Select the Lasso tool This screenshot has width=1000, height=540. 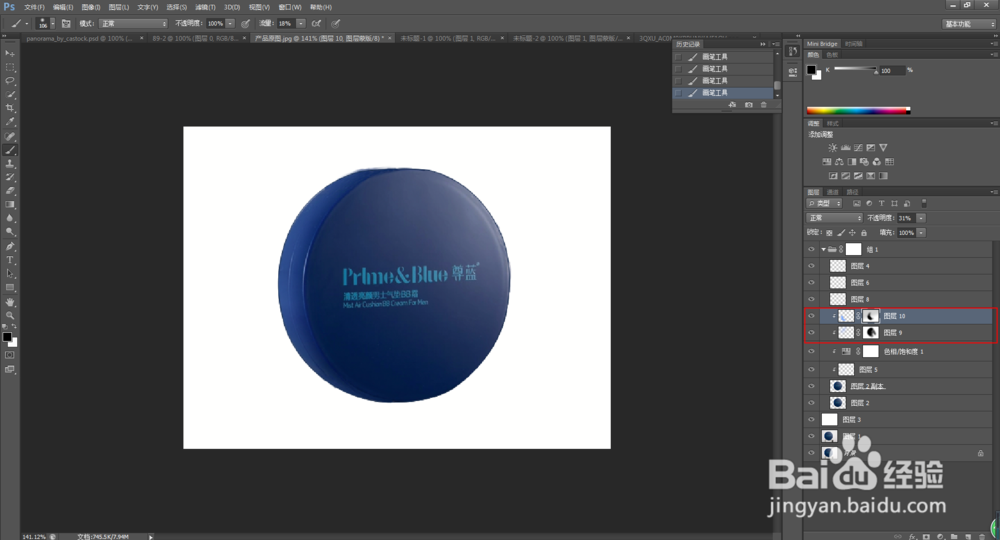[10, 81]
